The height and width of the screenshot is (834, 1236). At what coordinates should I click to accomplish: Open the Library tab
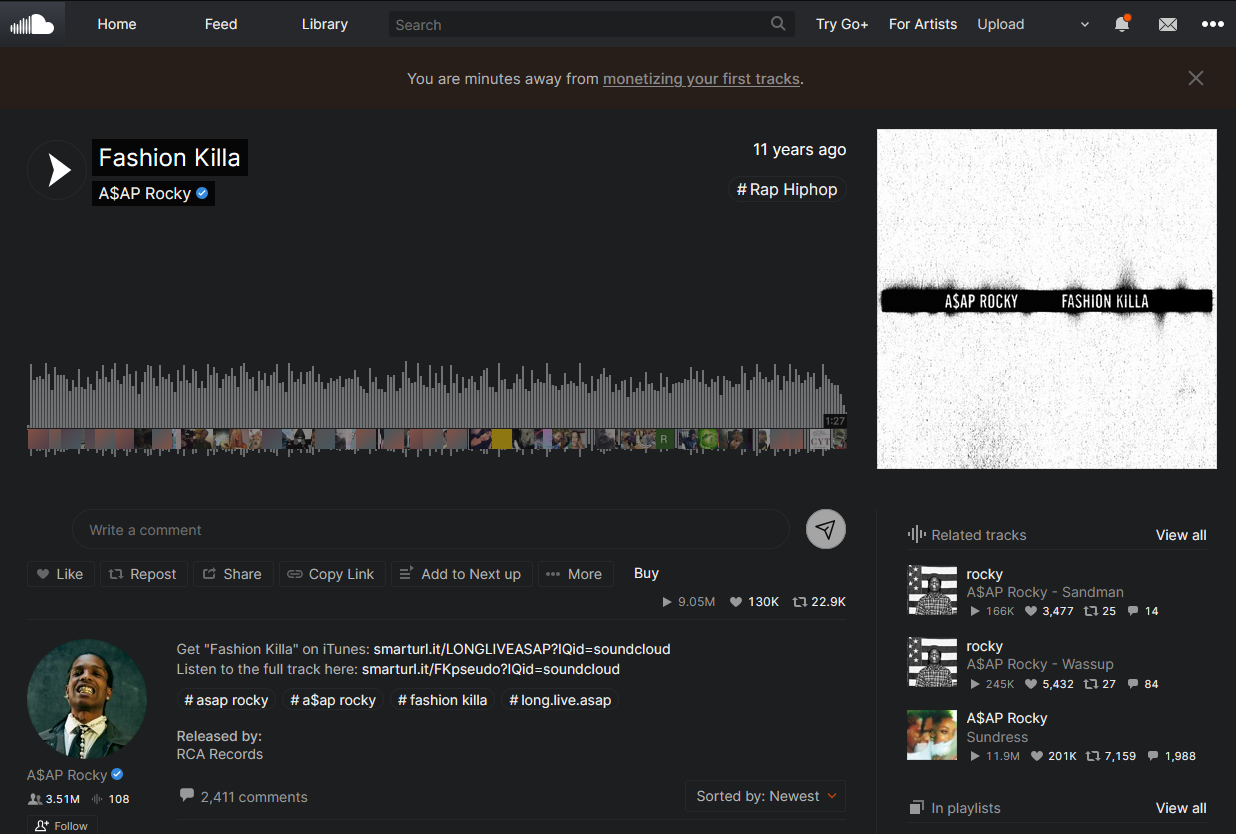[x=325, y=24]
